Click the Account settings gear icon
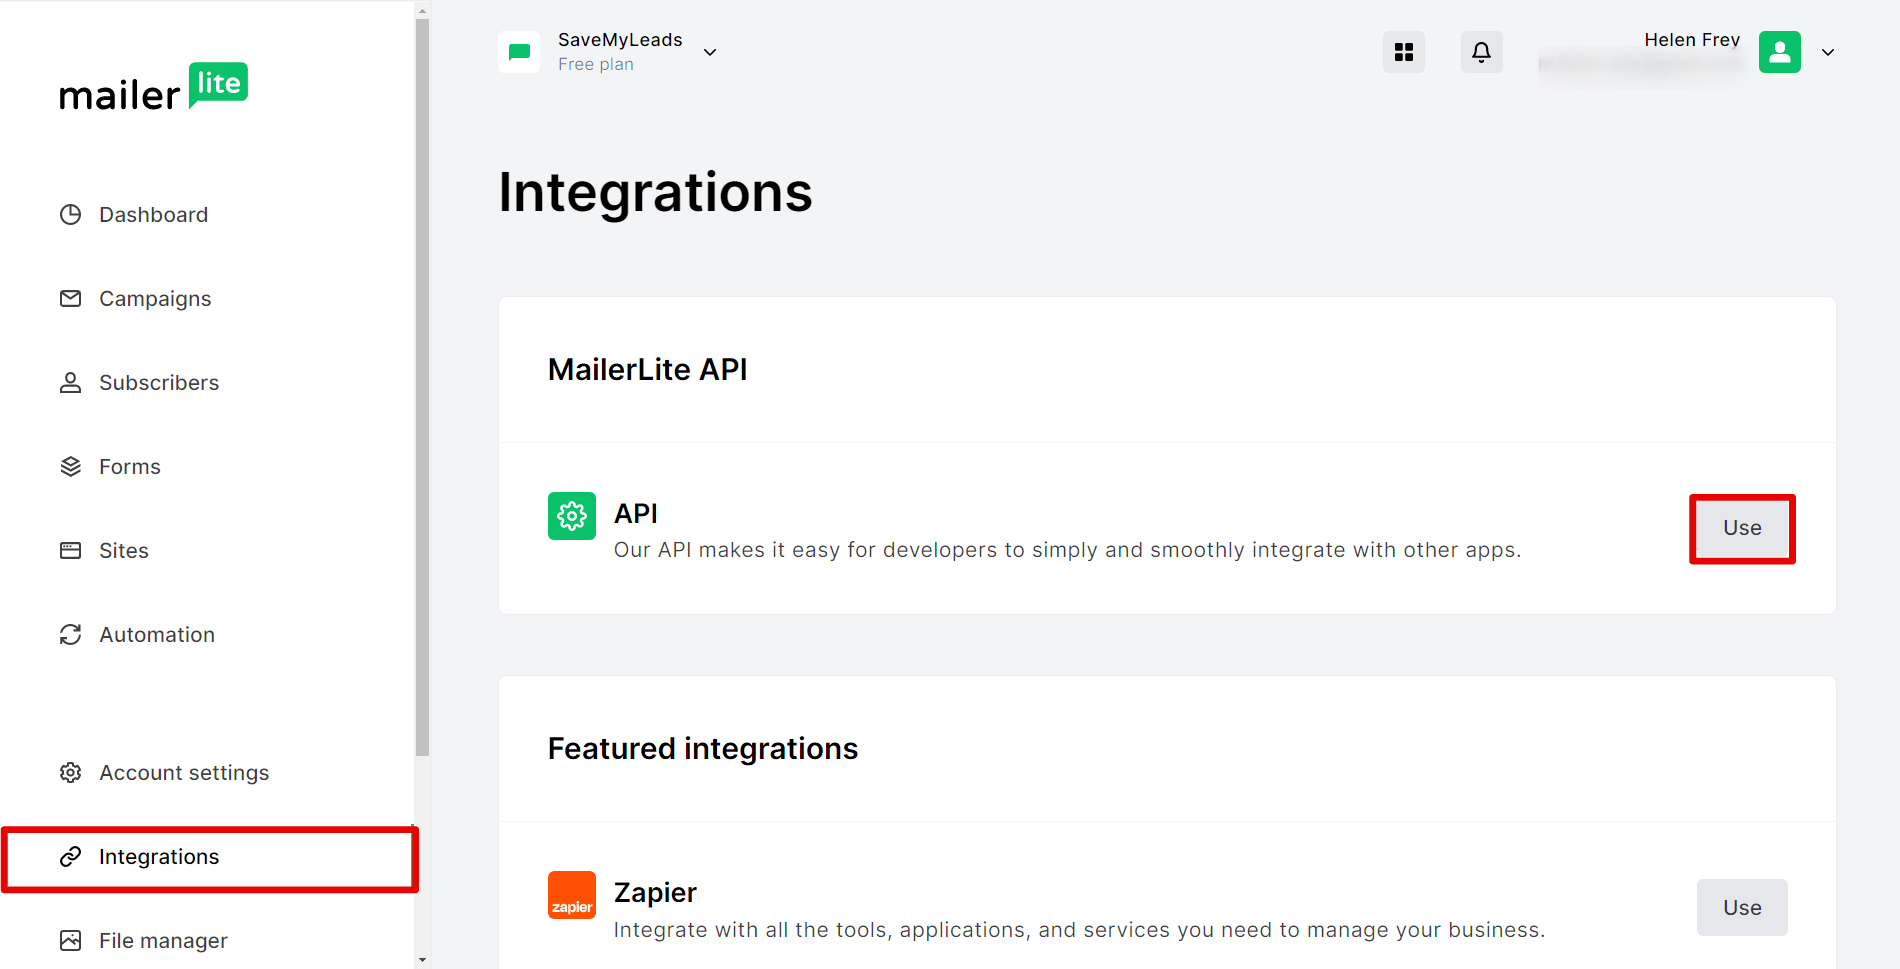The width and height of the screenshot is (1900, 969). 70,773
